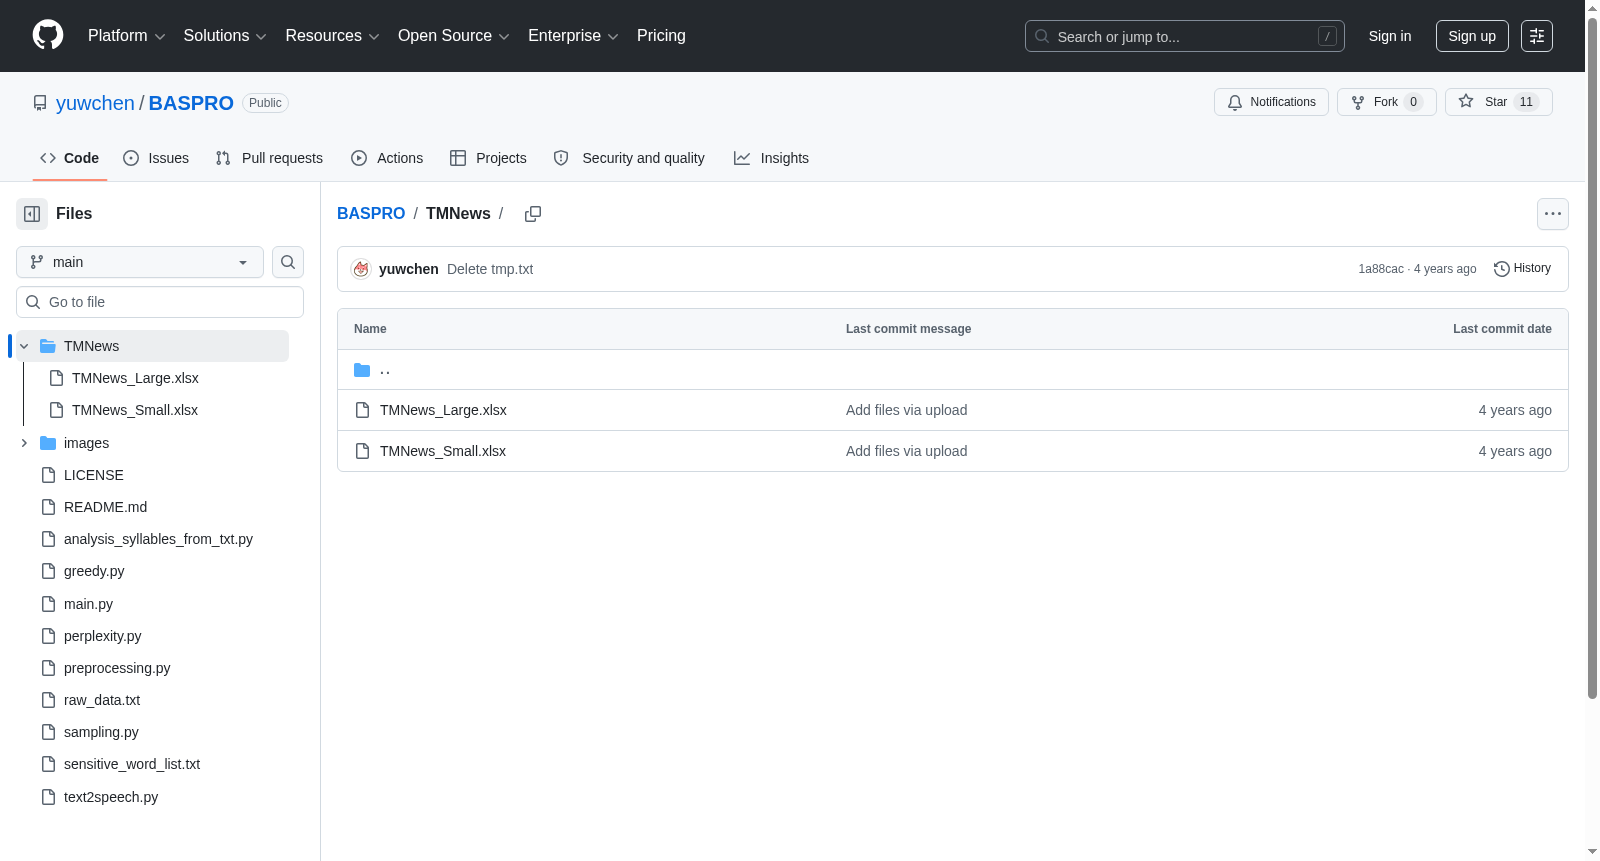This screenshot has width=1600, height=861.
Task: Copy the TMNews path to clipboard
Action: 533,214
